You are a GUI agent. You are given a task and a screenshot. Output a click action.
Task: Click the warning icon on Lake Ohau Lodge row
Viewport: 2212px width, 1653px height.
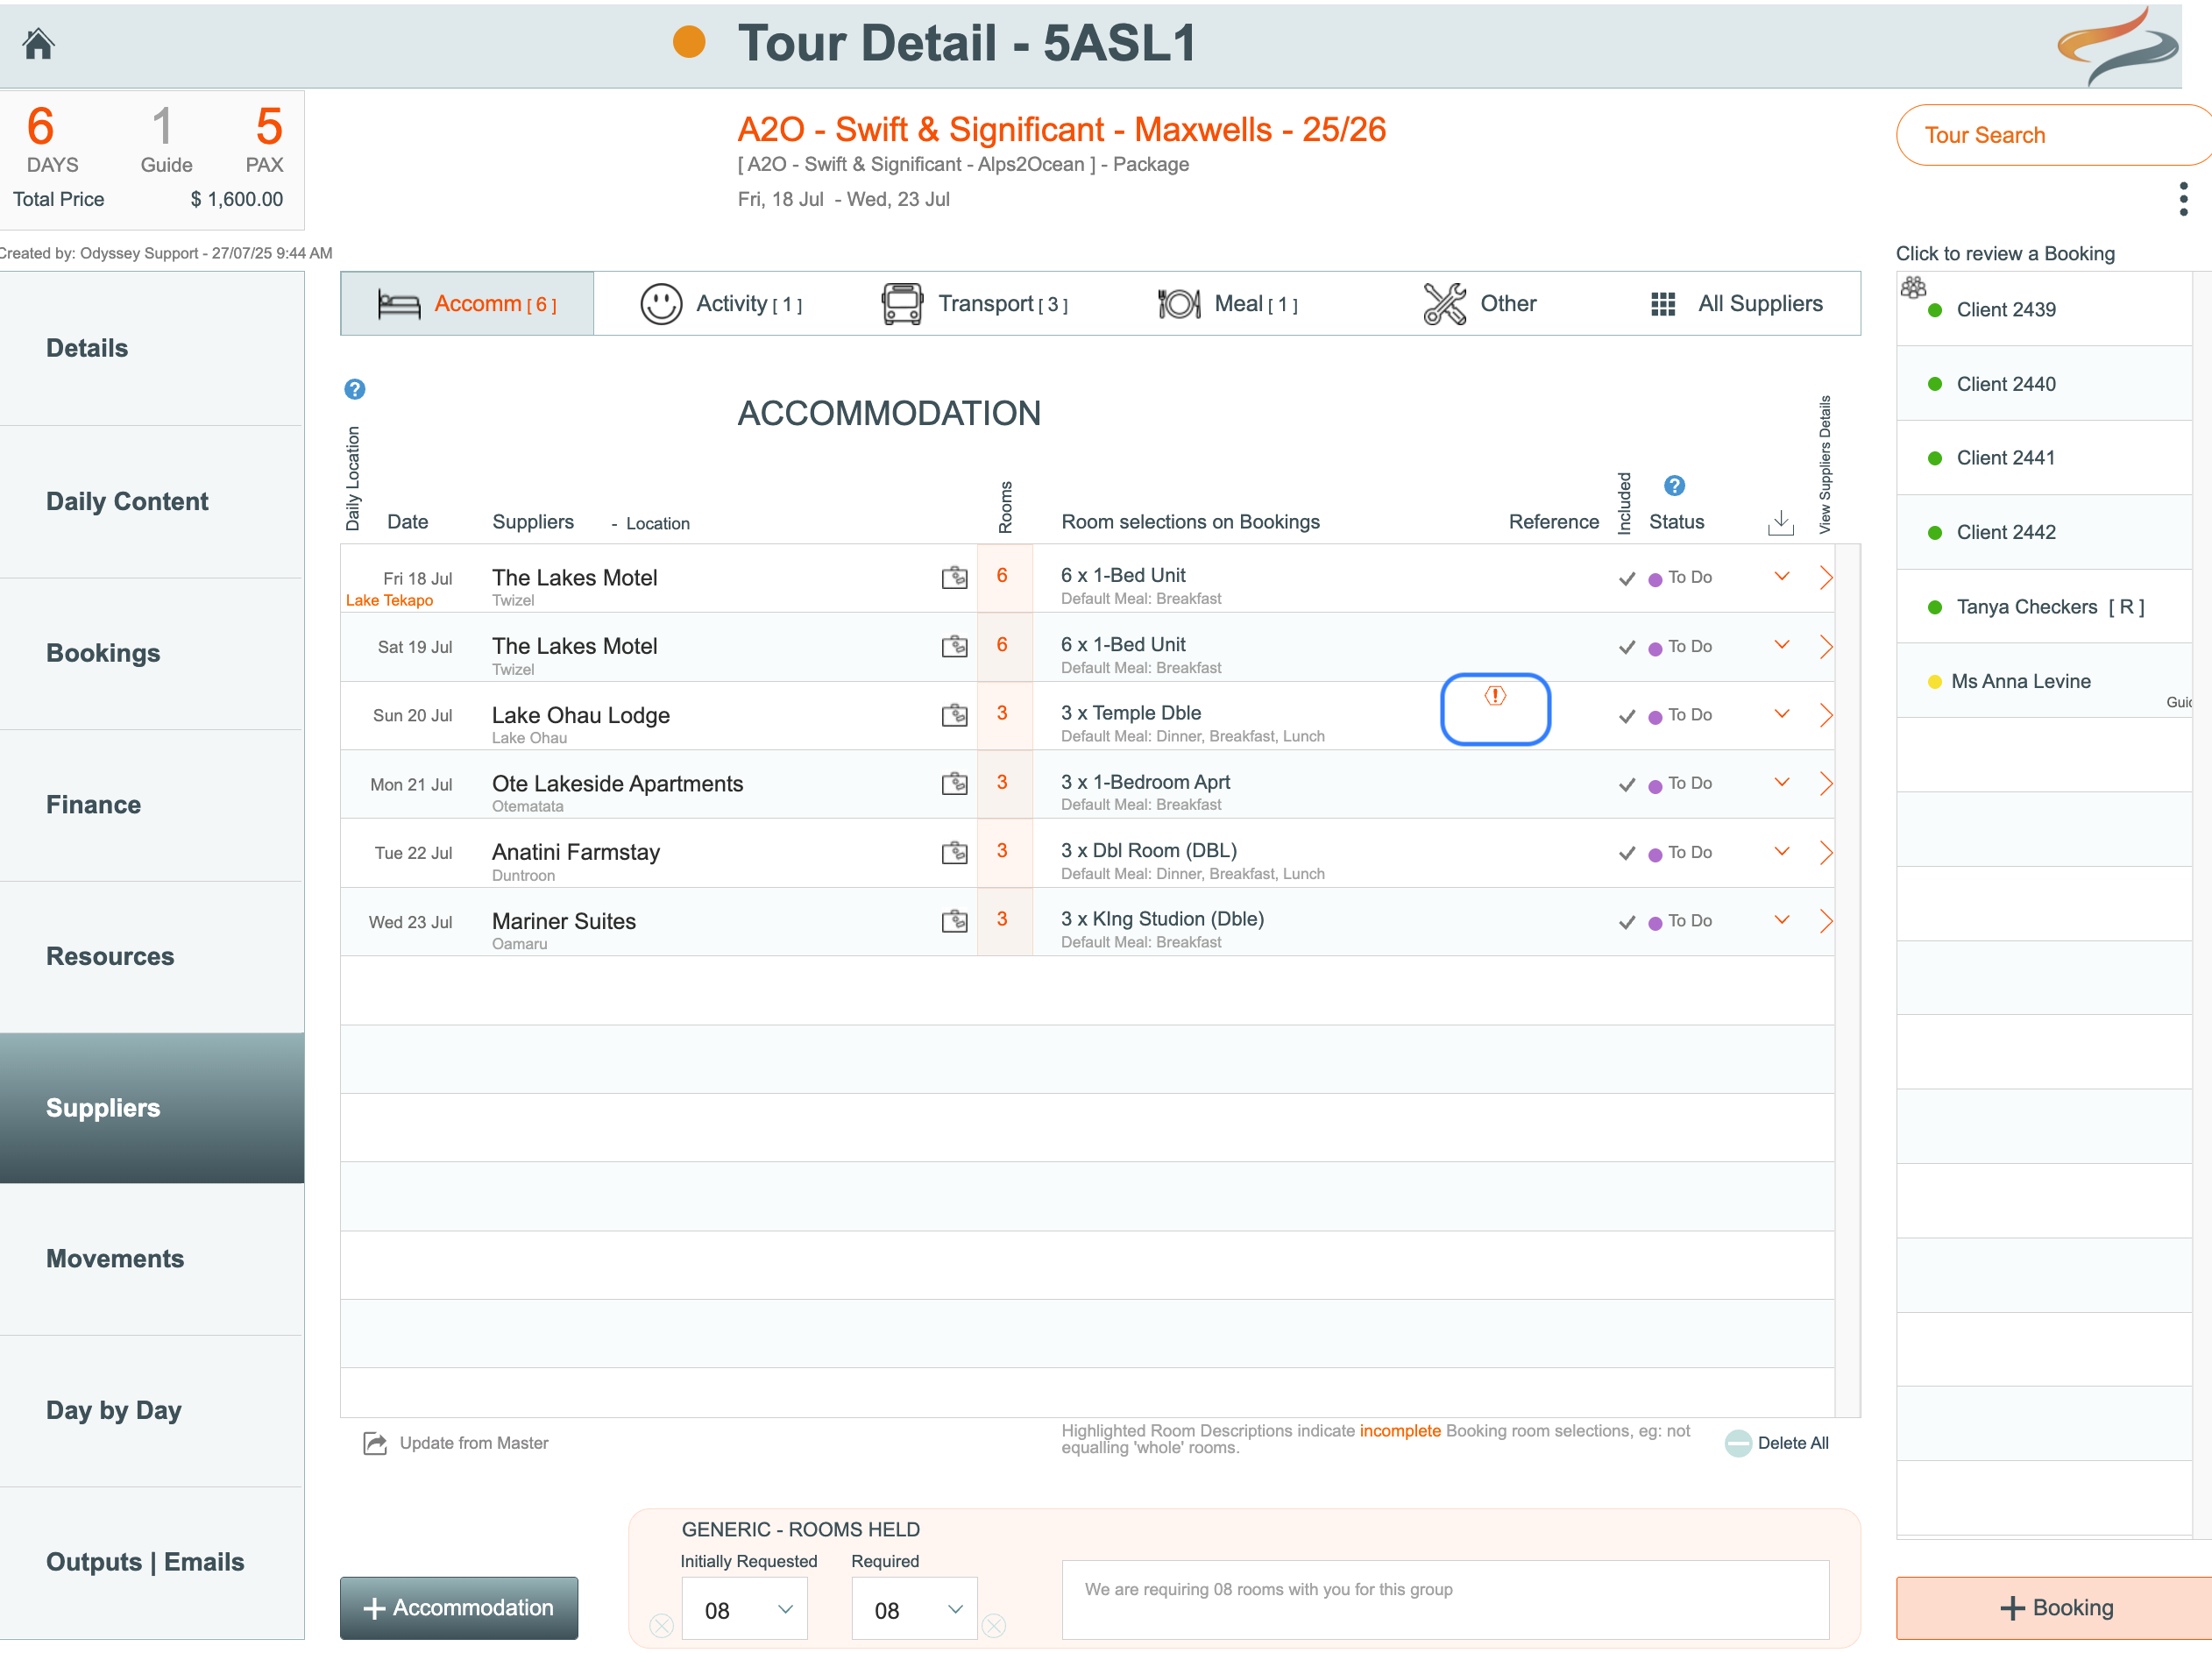(1494, 696)
